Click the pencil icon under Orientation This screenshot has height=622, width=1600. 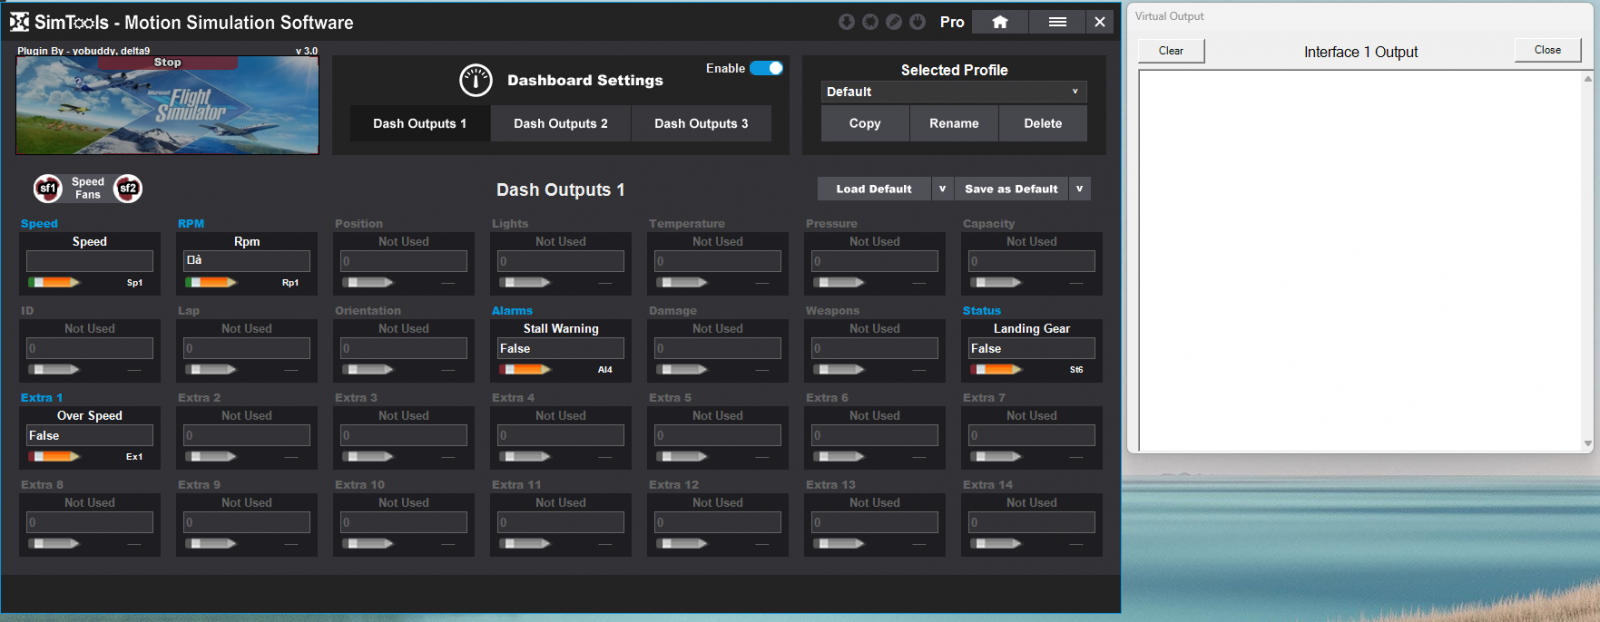coord(368,370)
